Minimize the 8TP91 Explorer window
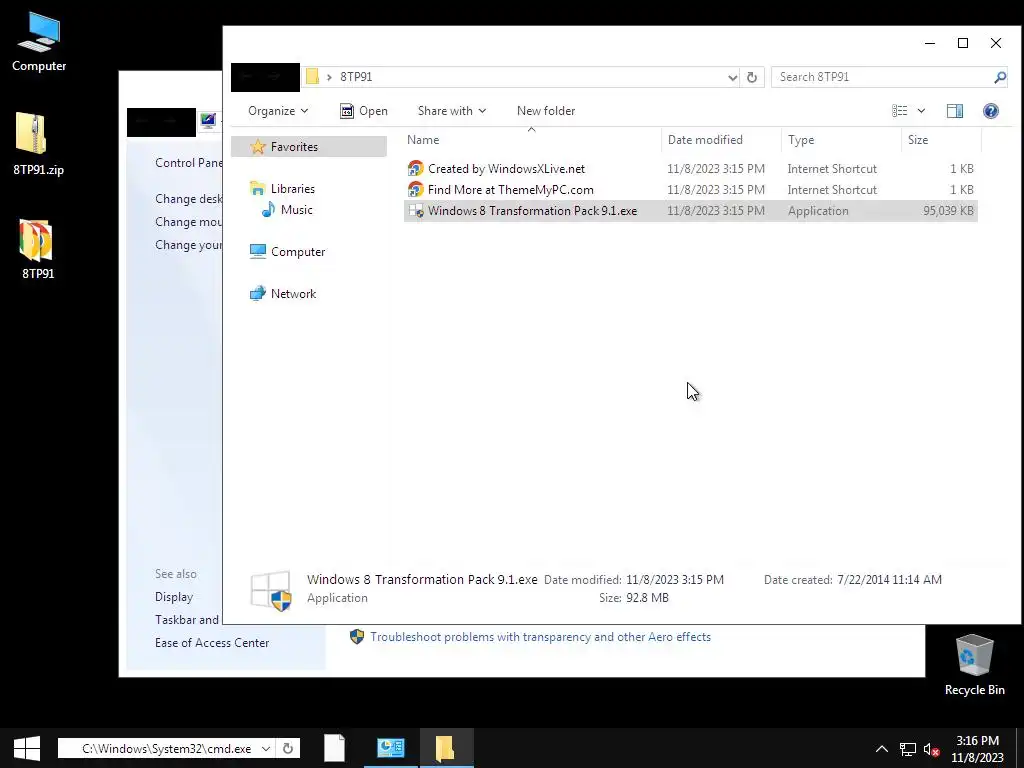Viewport: 1024px width, 768px height. (930, 43)
